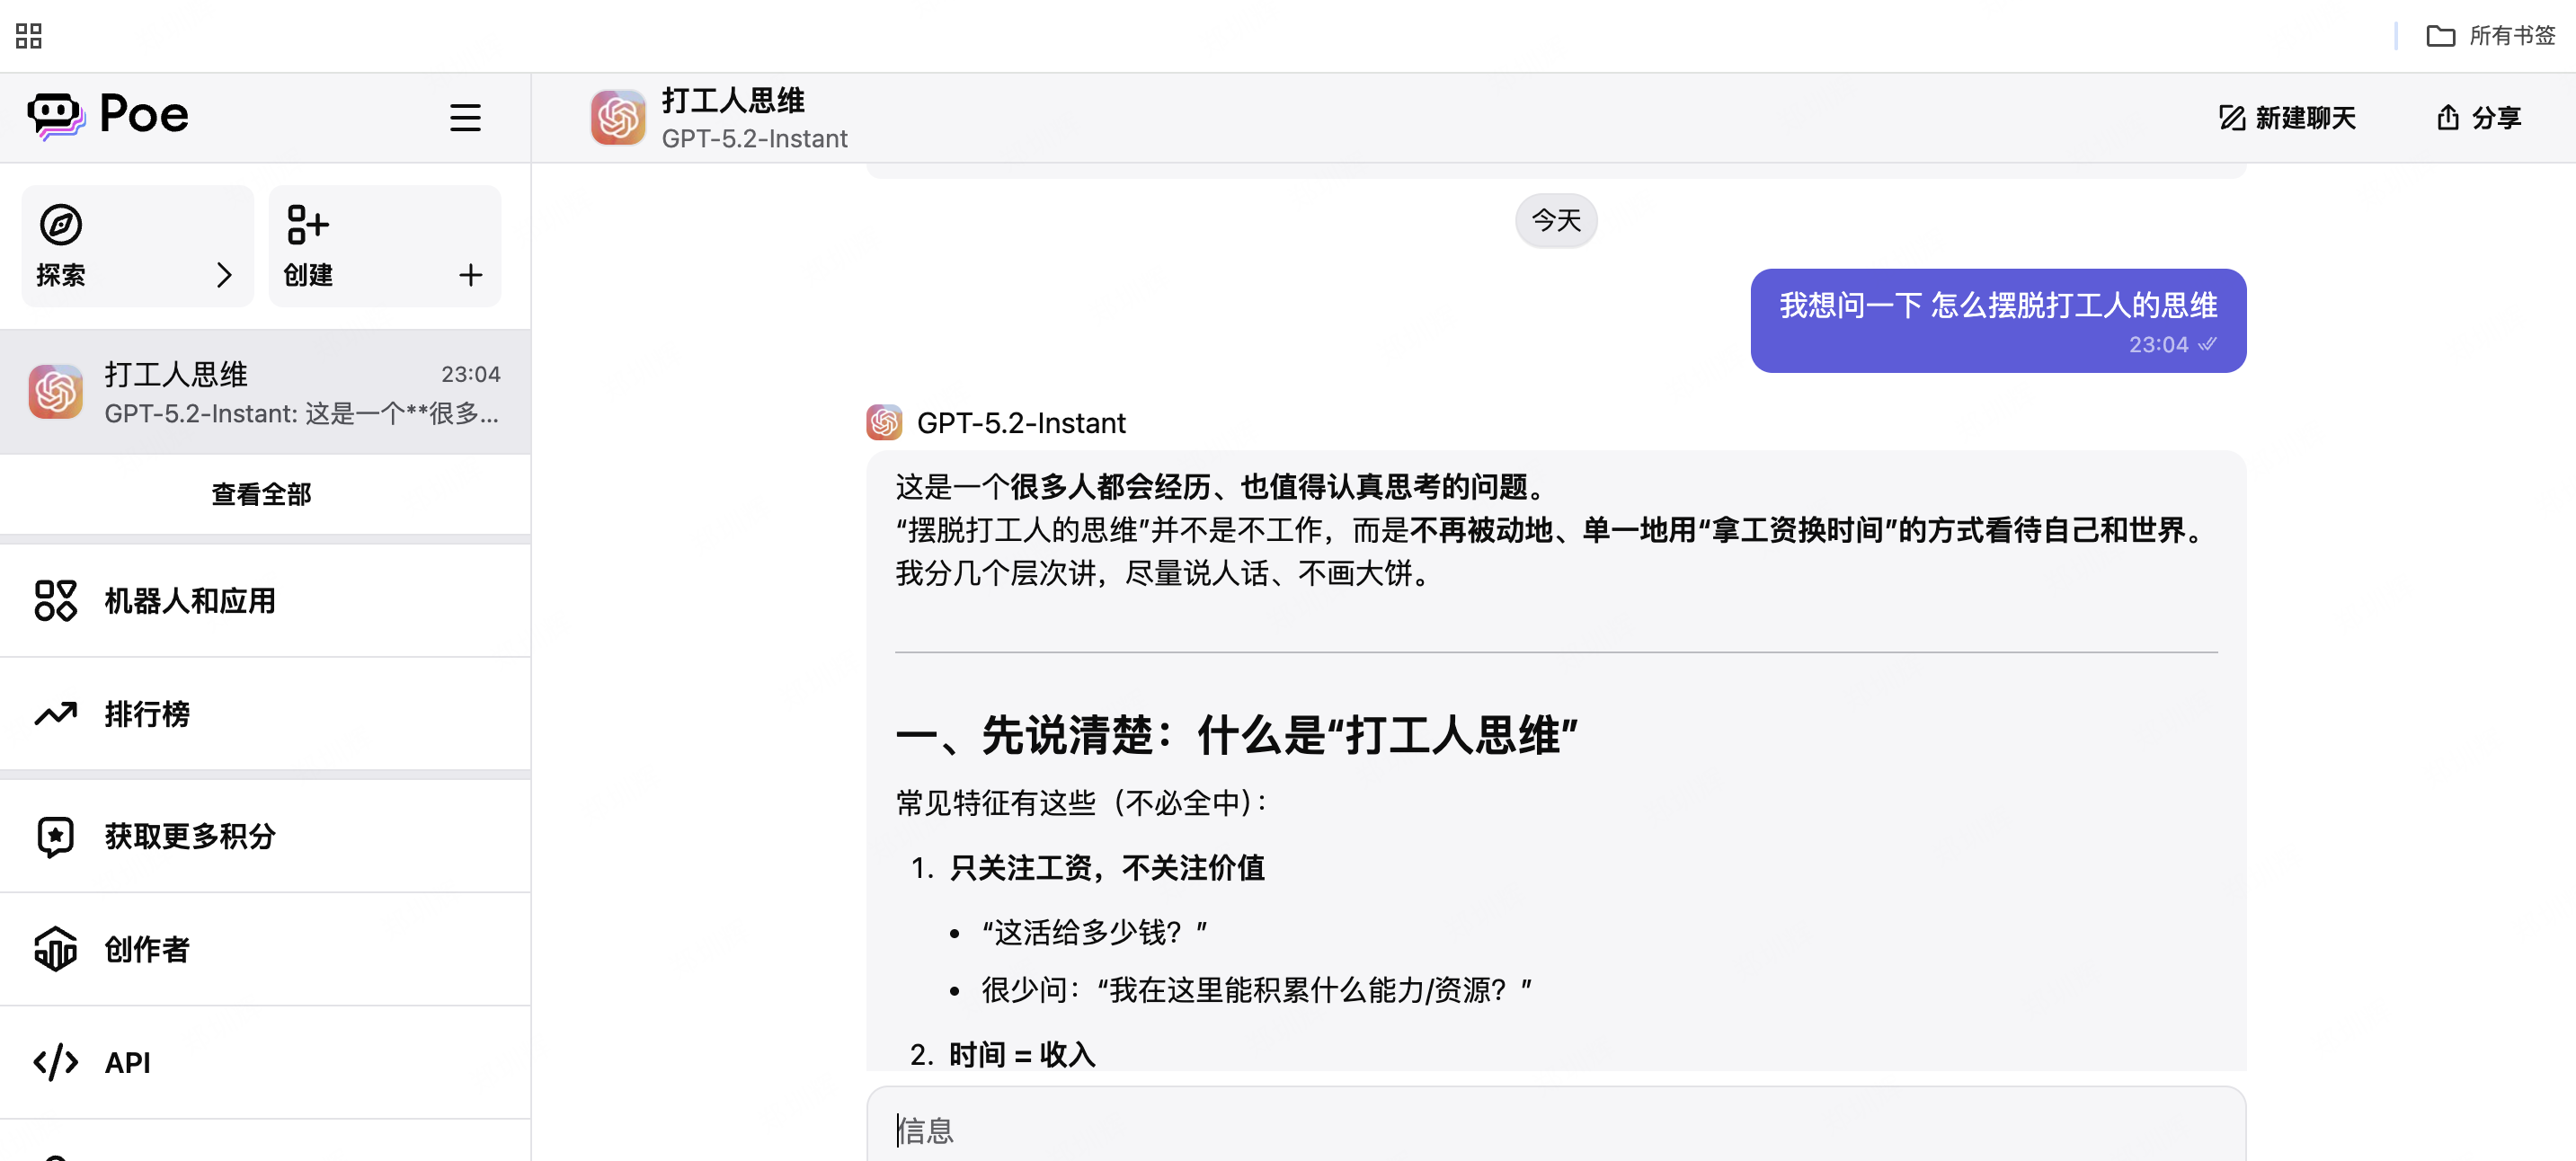This screenshot has width=2576, height=1161.
Task: Click GPT-5.2-Instant name above the reply
Action: tap(1020, 423)
